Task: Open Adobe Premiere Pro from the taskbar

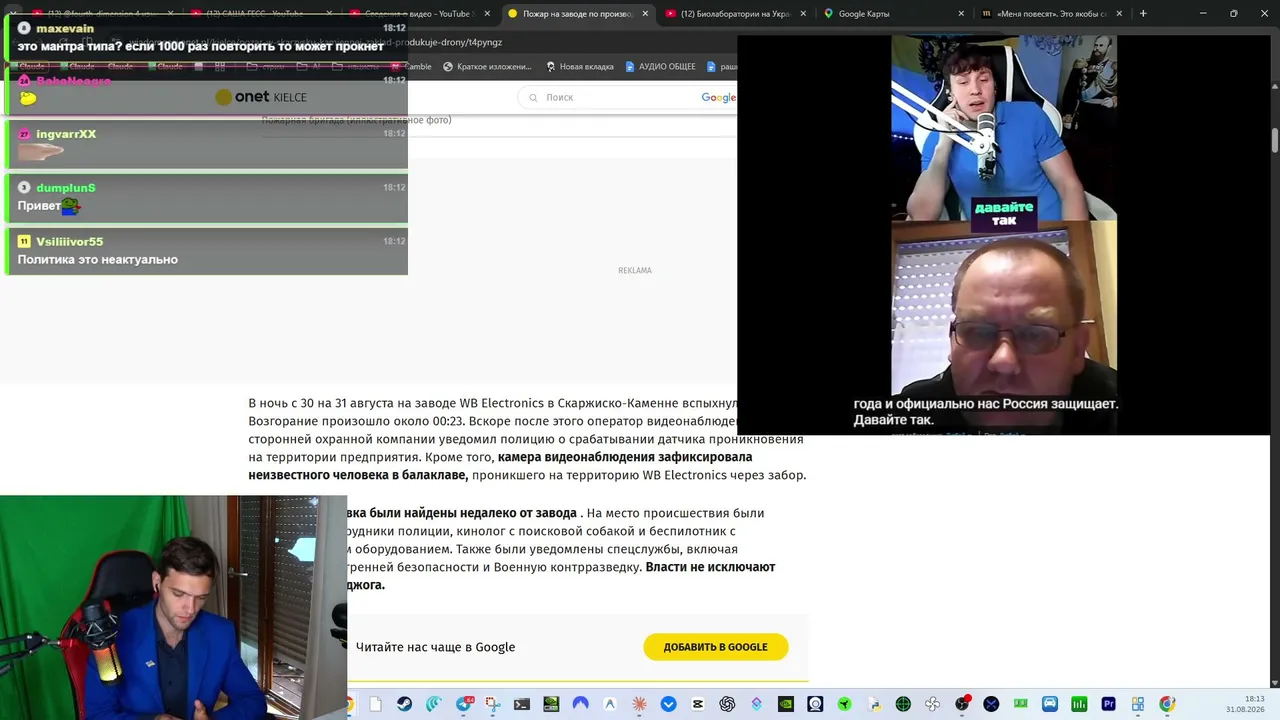Action: (1108, 704)
